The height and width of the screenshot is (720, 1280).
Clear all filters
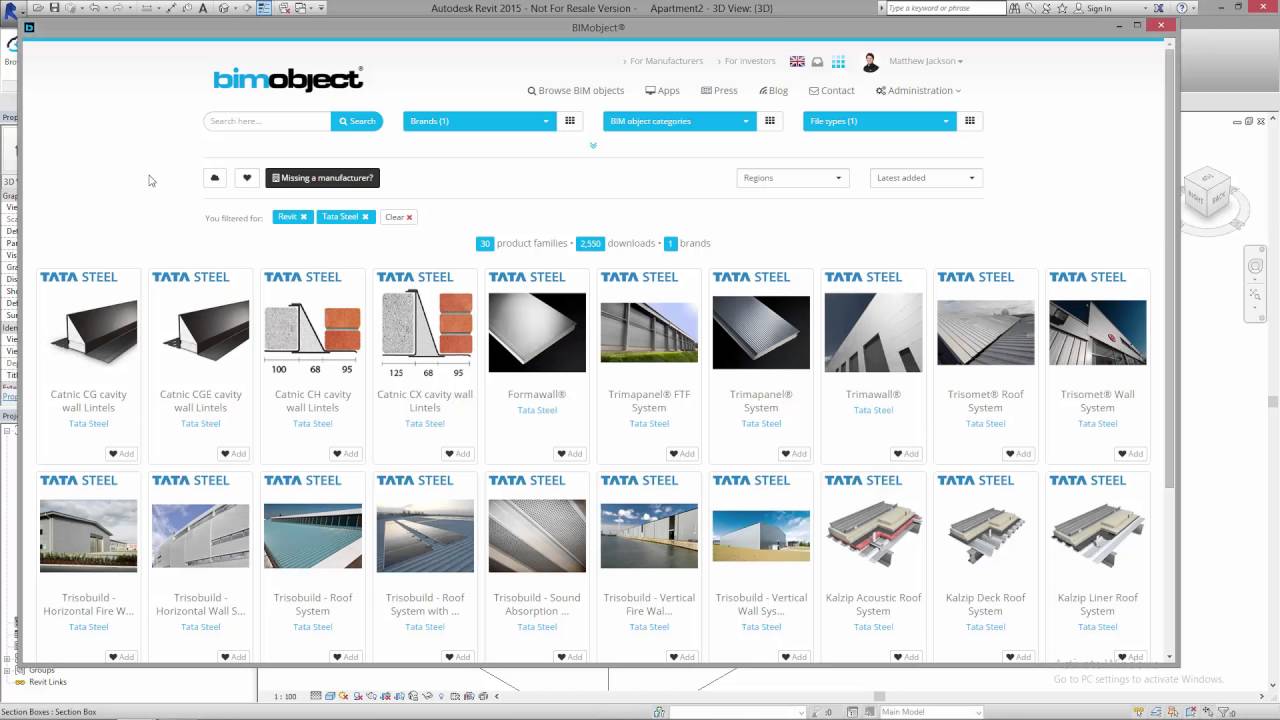[398, 217]
